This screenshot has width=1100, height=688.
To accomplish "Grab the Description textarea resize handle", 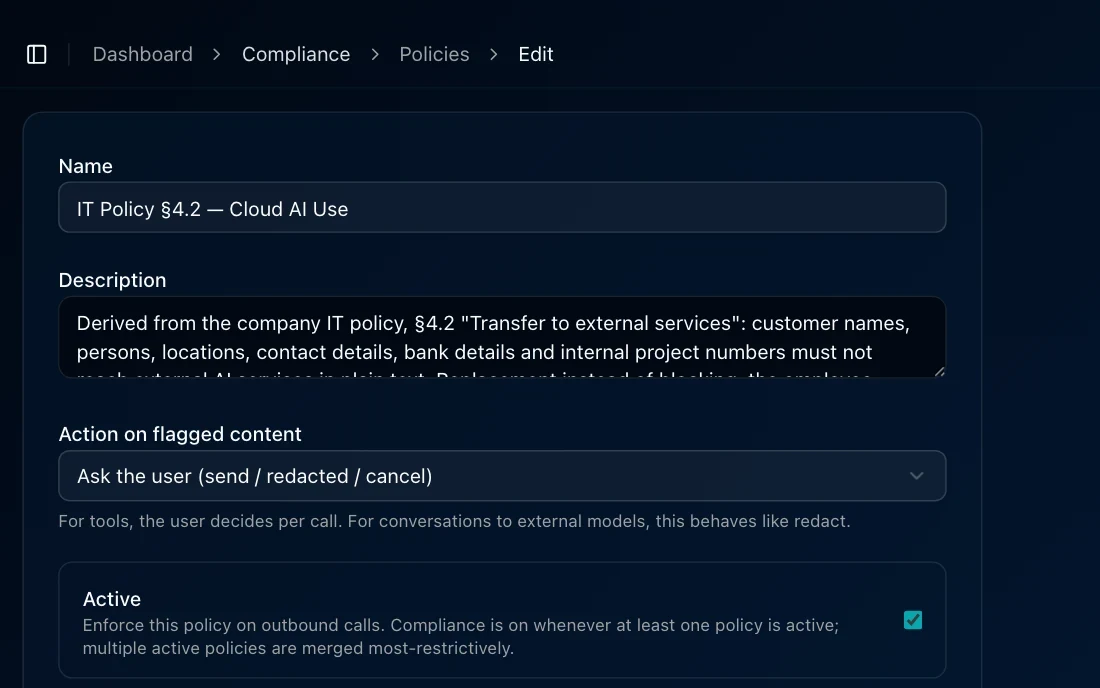I will 939,372.
